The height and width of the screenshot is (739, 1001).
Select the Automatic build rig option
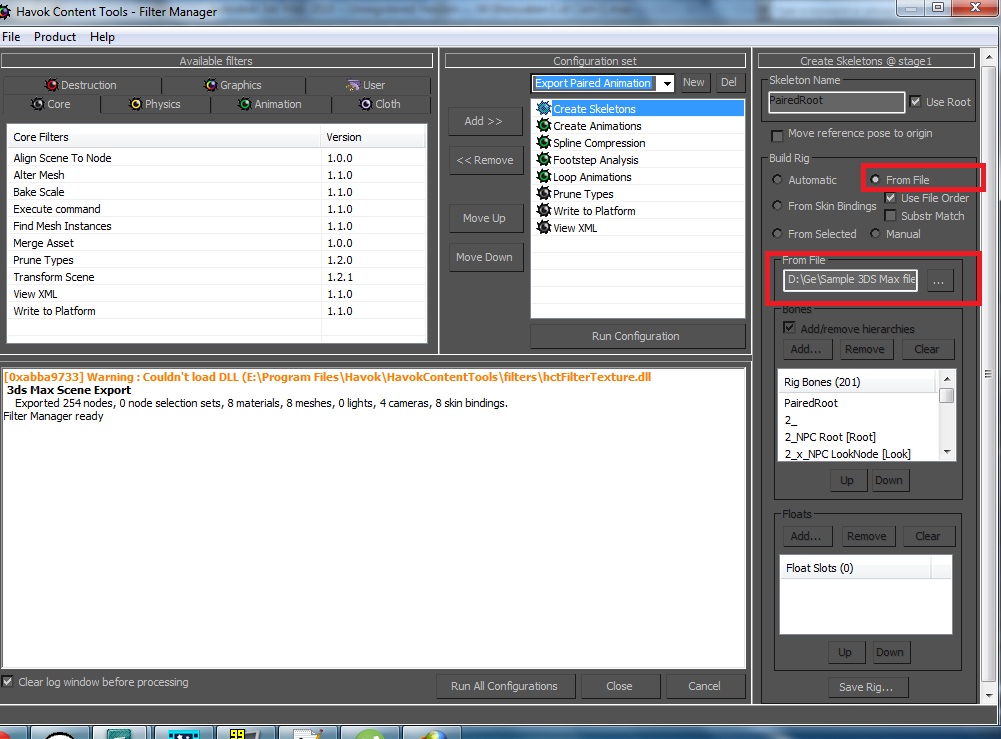pos(777,180)
